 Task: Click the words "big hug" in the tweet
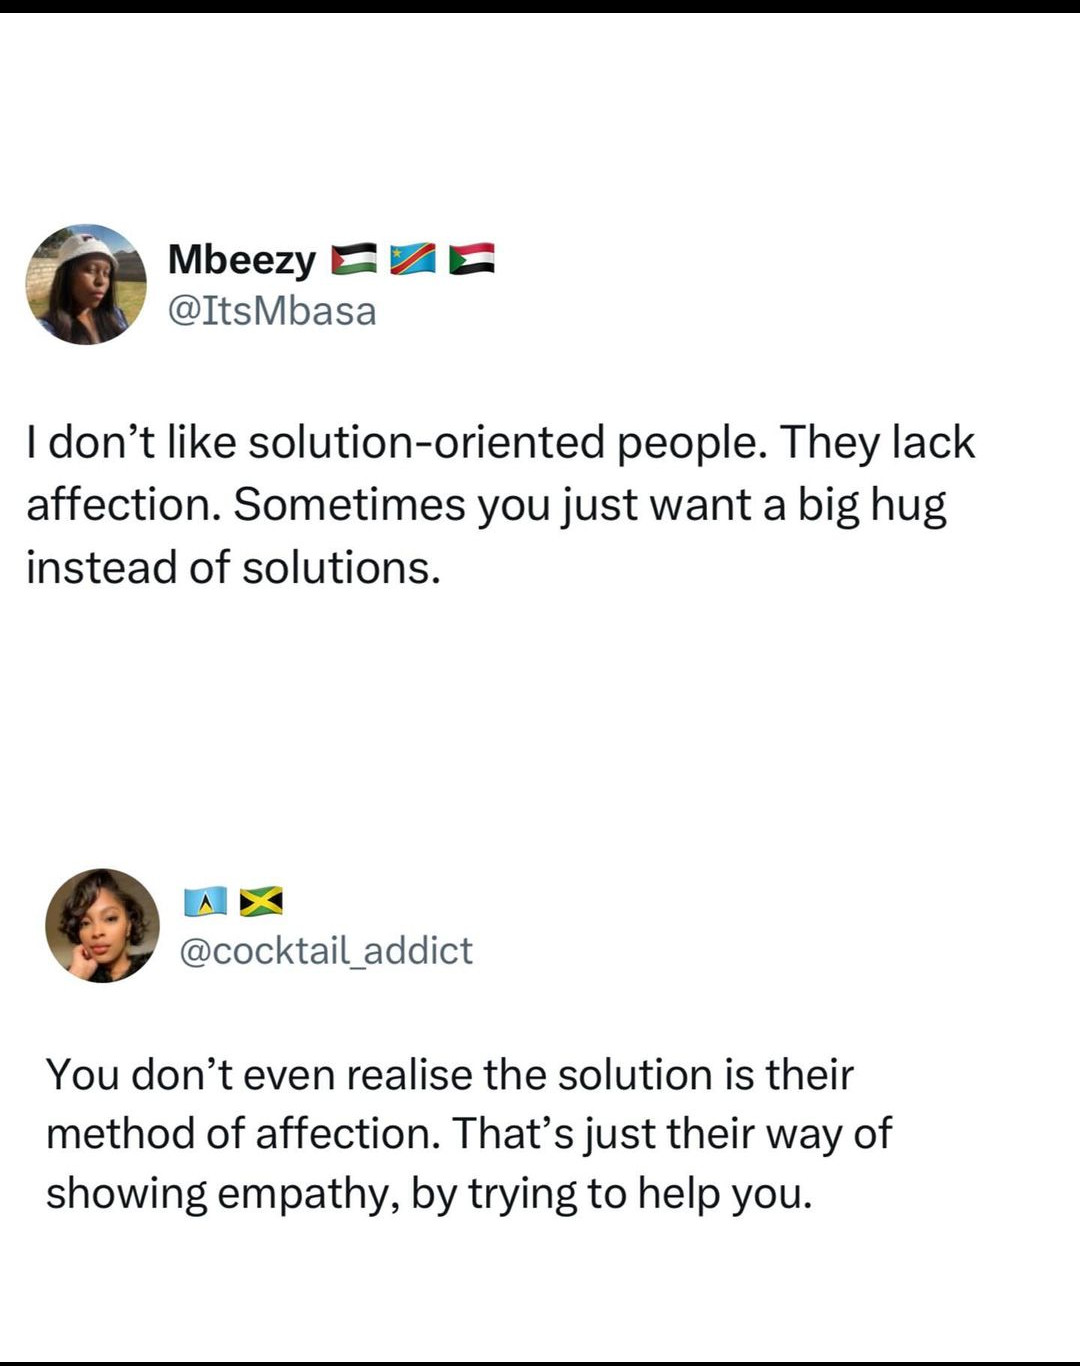click(x=871, y=505)
